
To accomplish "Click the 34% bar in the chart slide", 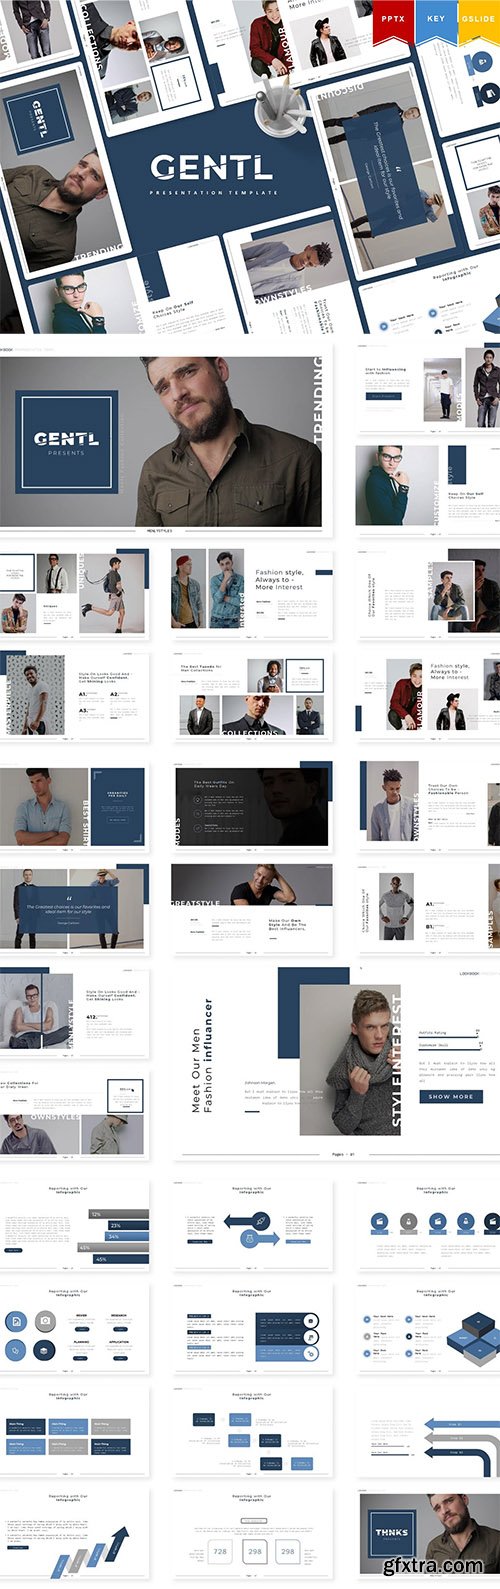I will [x=126, y=1236].
